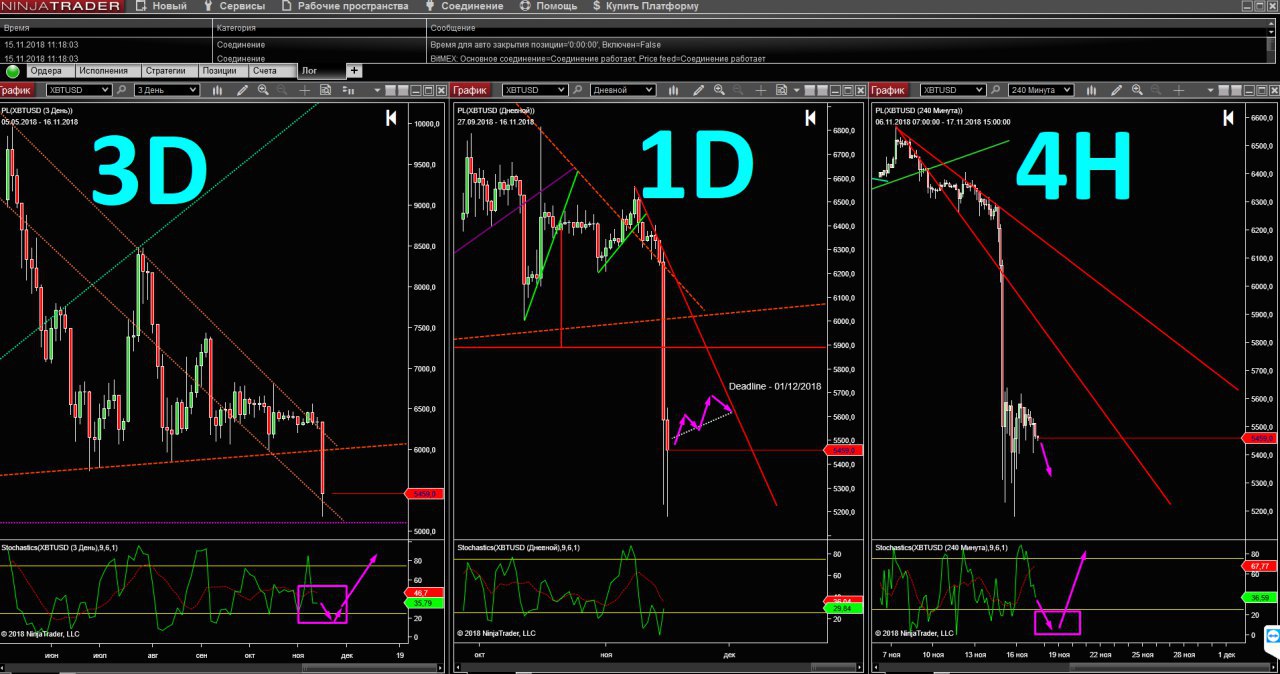Viewport: 1280px width, 674px height.
Task: Select the Deadline - 01/12/2018 text label
Action: coord(774,386)
